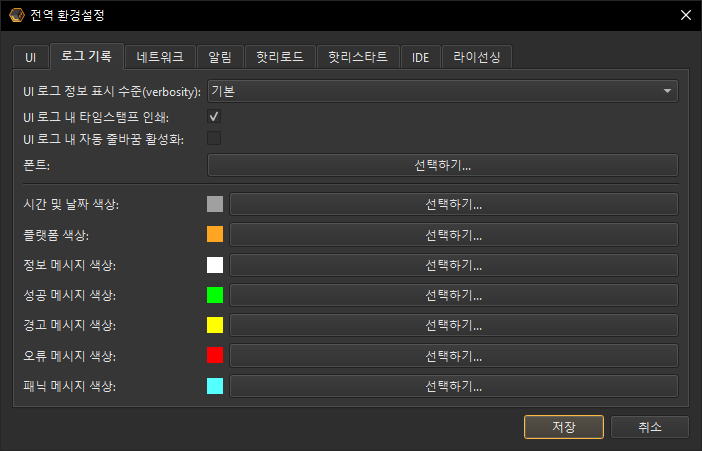Uncheck the UI 로그 내 타임스탬프 인쇄 checkbox

point(214,116)
